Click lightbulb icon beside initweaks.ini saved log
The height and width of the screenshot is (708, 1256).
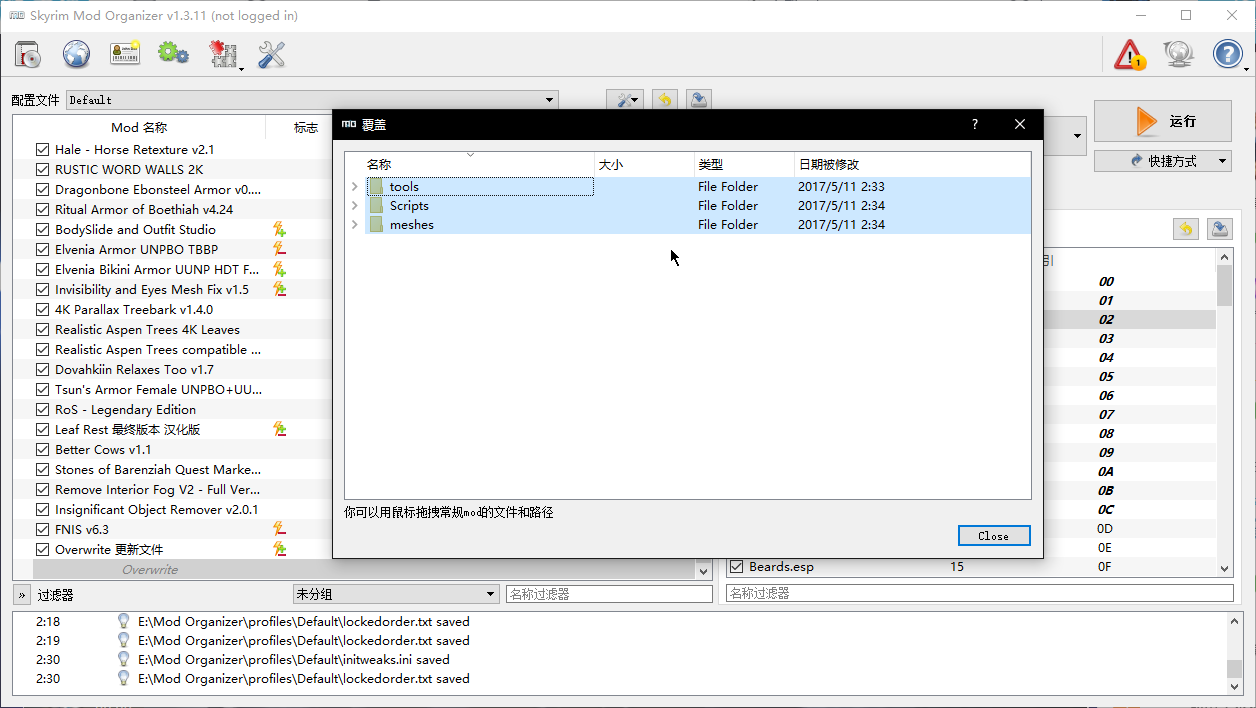click(x=124, y=660)
